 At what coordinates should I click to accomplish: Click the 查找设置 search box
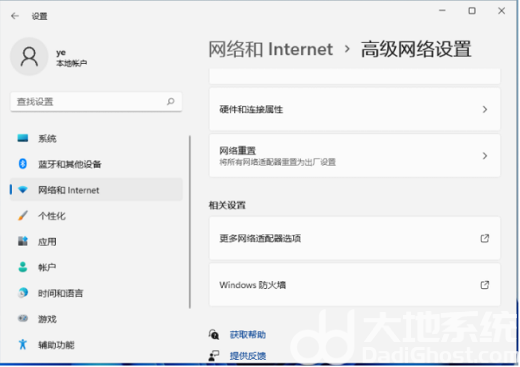point(96,102)
